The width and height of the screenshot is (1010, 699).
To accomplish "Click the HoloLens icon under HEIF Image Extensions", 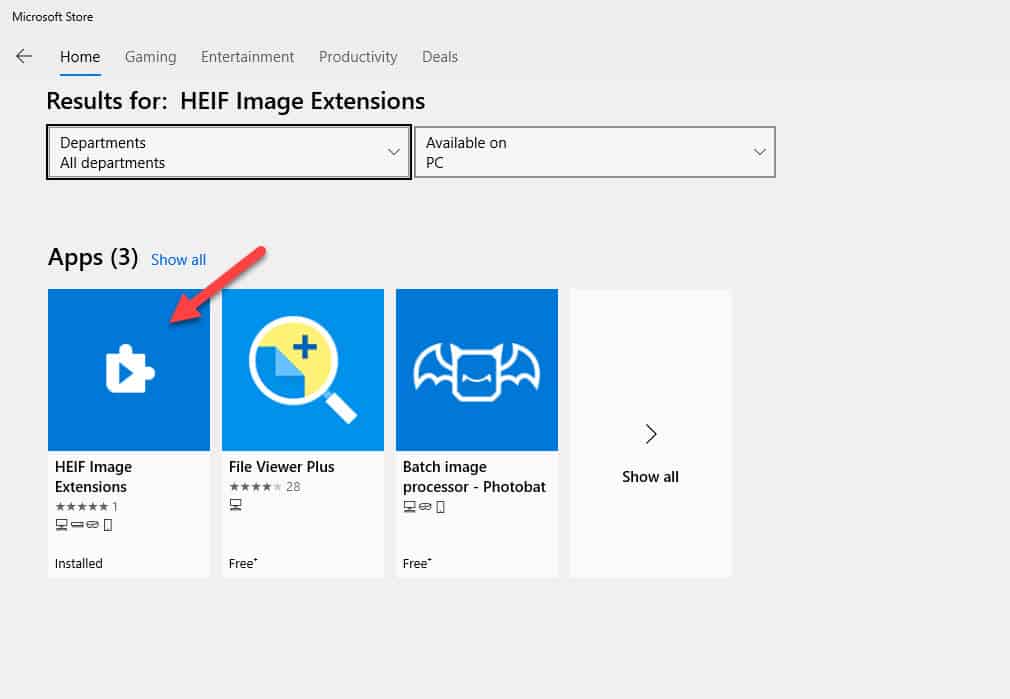I will (x=93, y=524).
